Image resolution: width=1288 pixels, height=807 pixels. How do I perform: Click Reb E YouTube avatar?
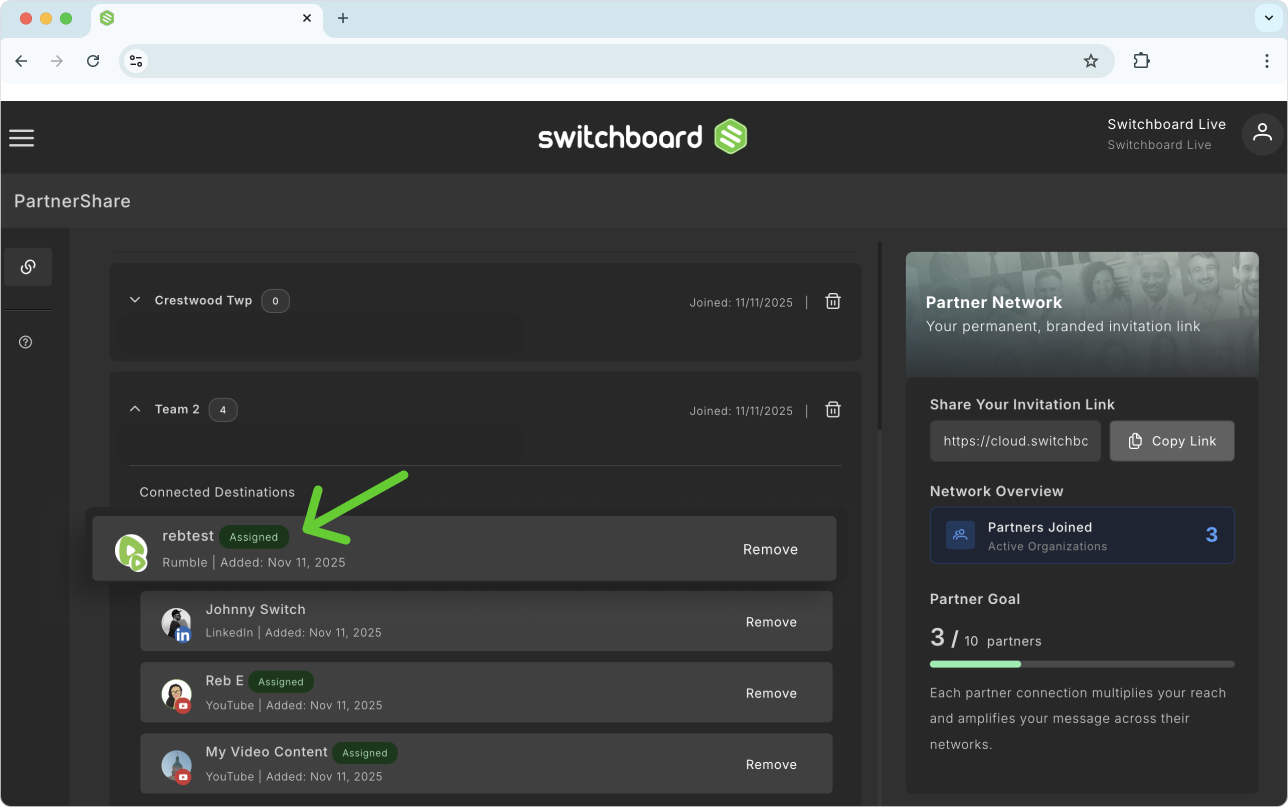[x=177, y=694]
